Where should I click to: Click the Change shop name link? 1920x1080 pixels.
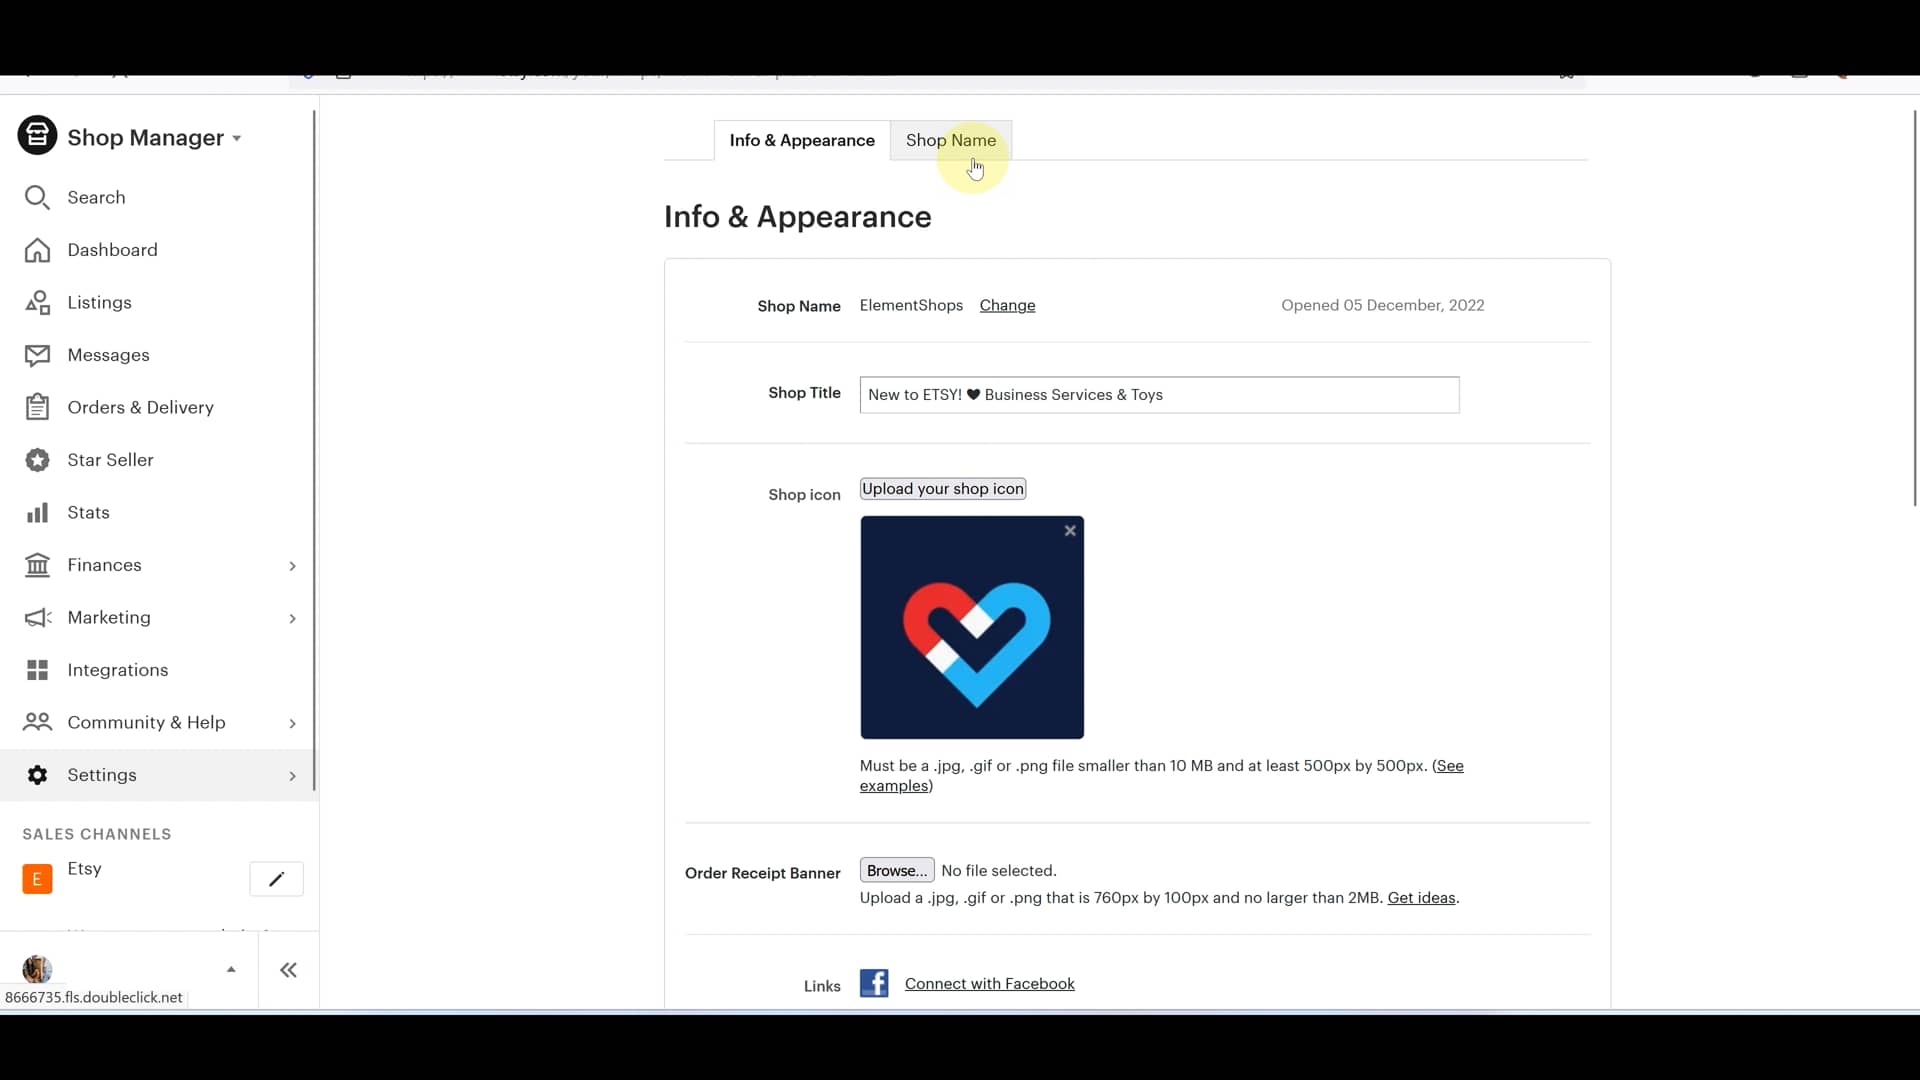pyautogui.click(x=1007, y=305)
